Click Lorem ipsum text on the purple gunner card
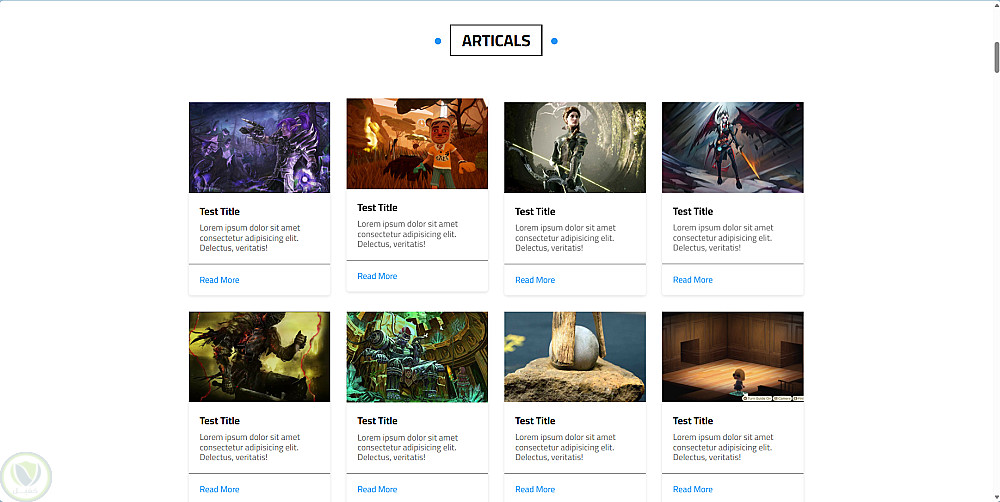 [x=250, y=238]
